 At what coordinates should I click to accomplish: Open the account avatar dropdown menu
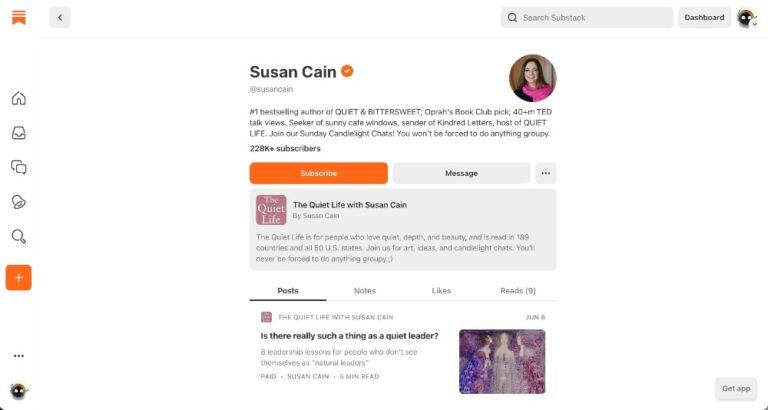pos(747,17)
